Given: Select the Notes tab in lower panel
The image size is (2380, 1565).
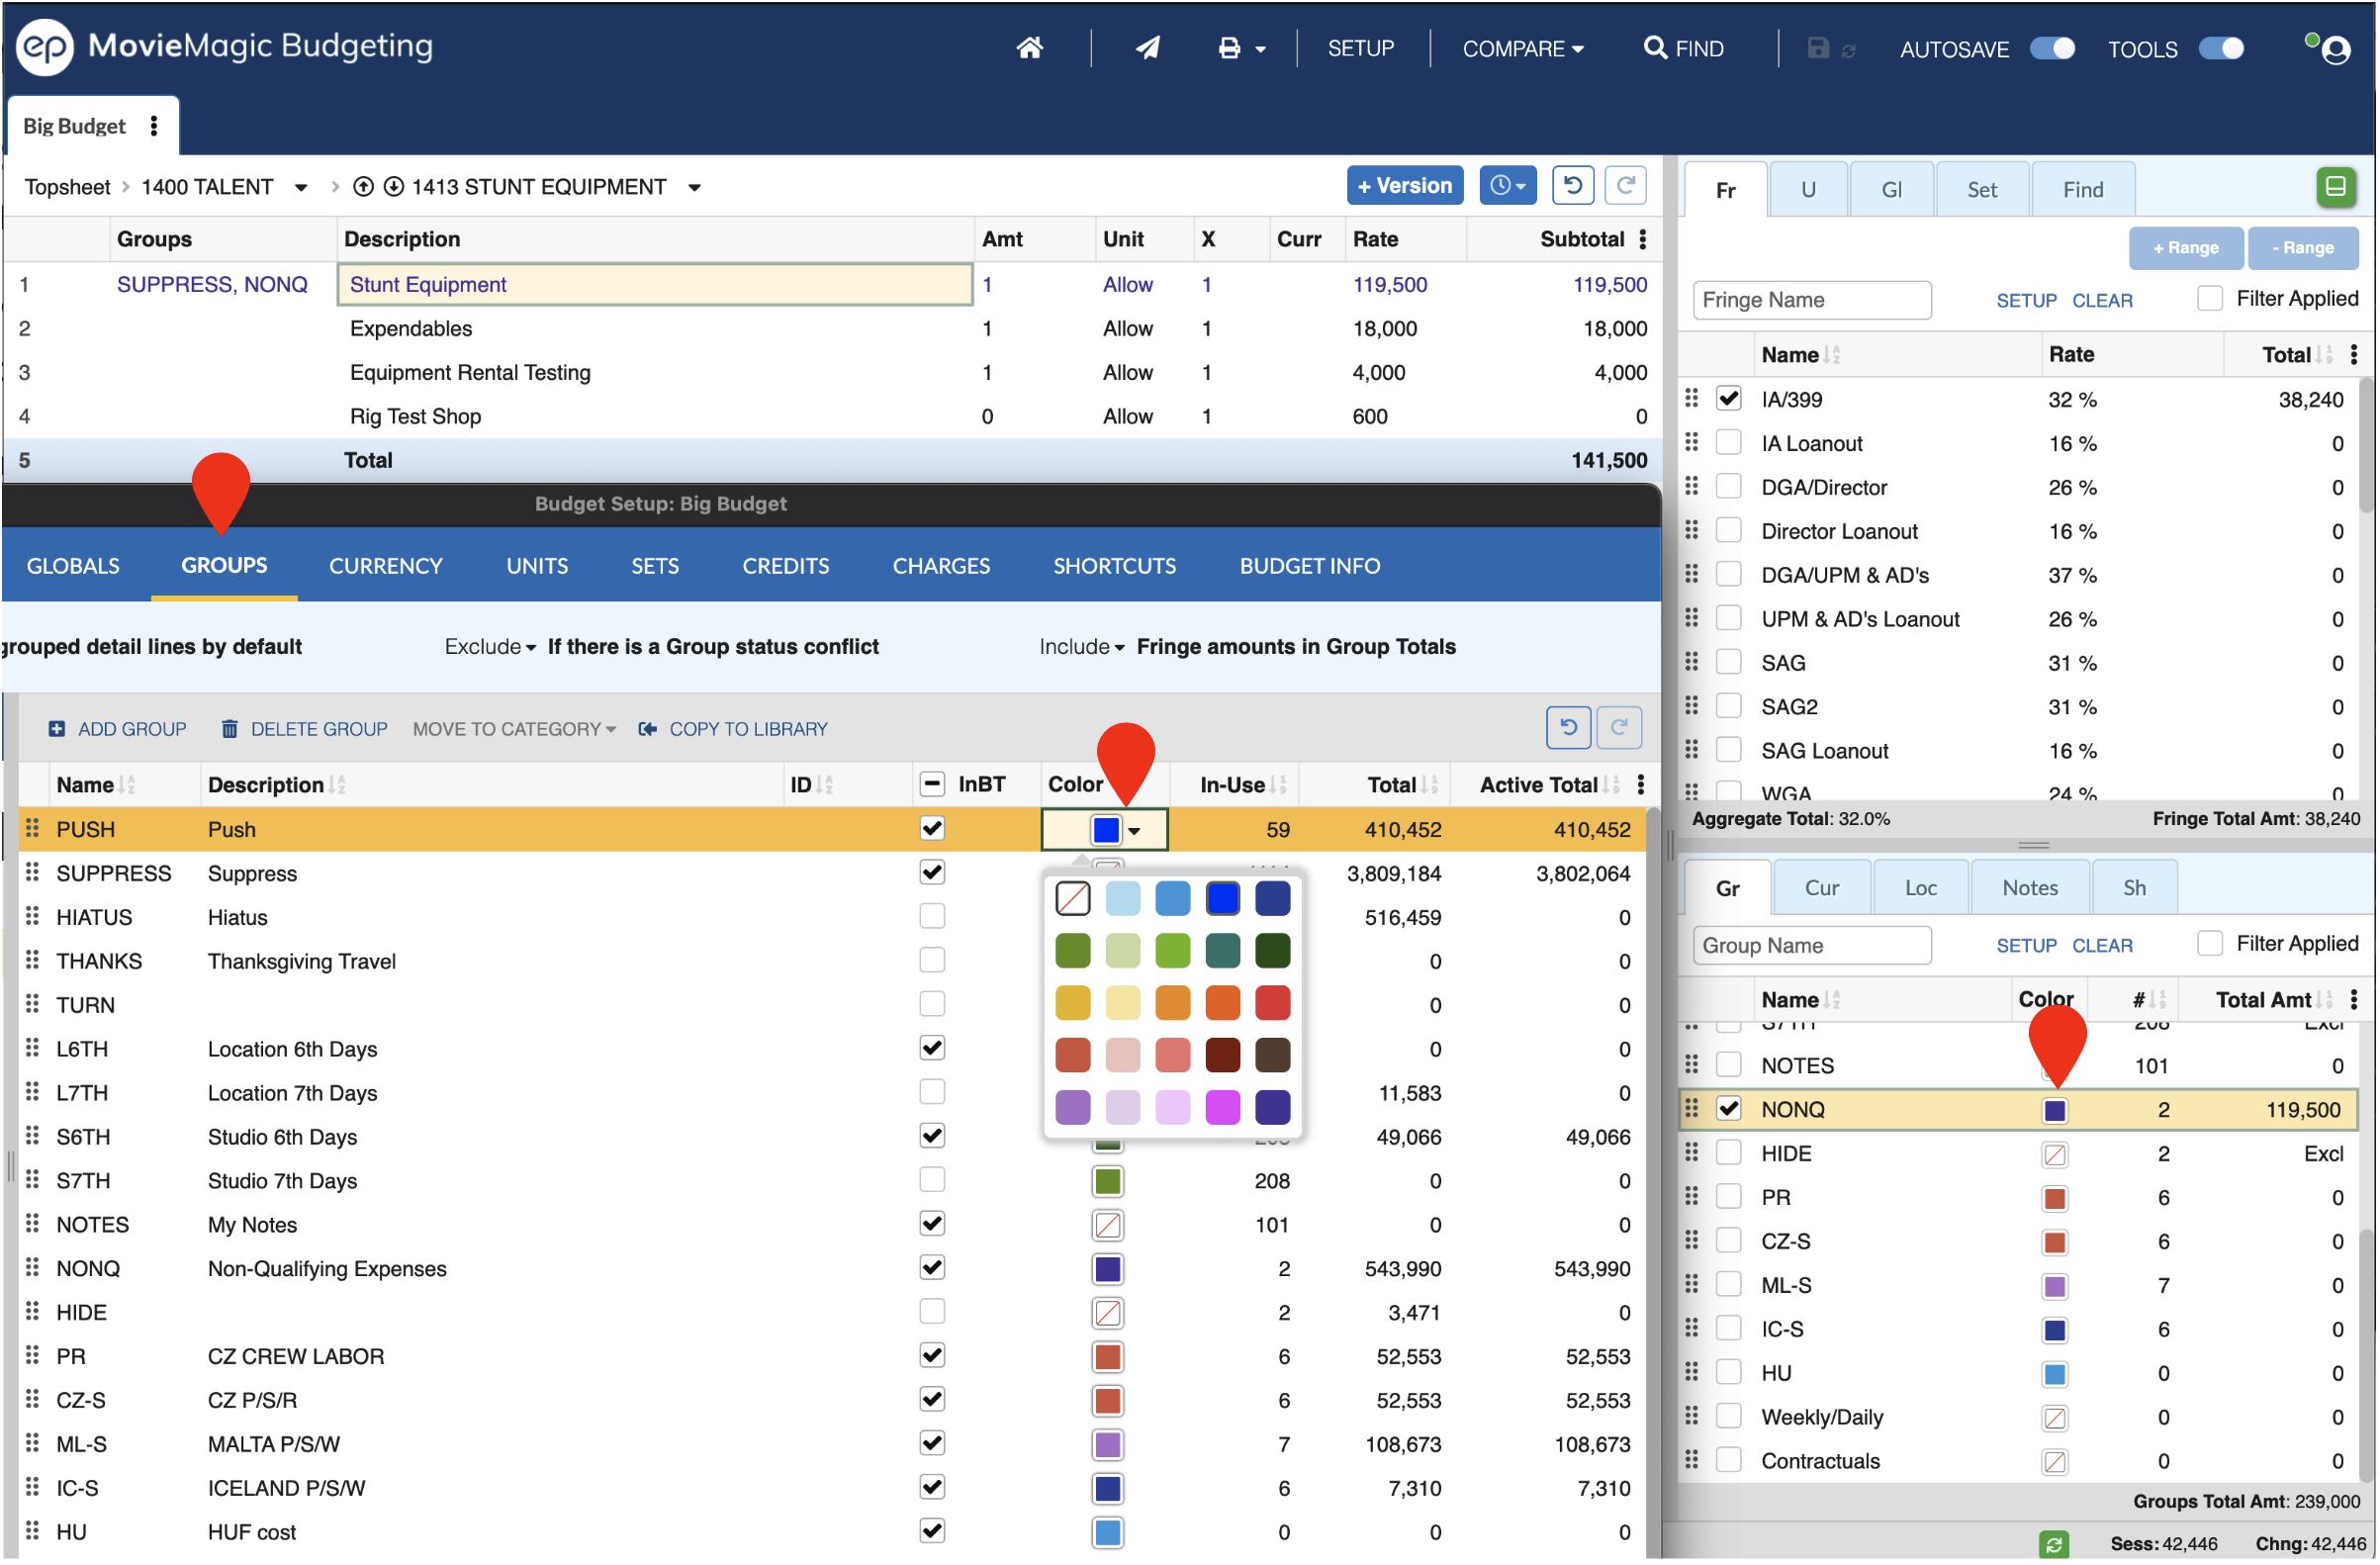Looking at the screenshot, I should pos(2029,887).
